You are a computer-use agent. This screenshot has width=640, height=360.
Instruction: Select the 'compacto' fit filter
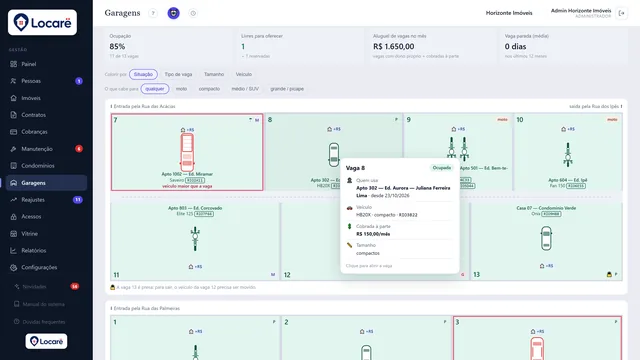[209, 89]
